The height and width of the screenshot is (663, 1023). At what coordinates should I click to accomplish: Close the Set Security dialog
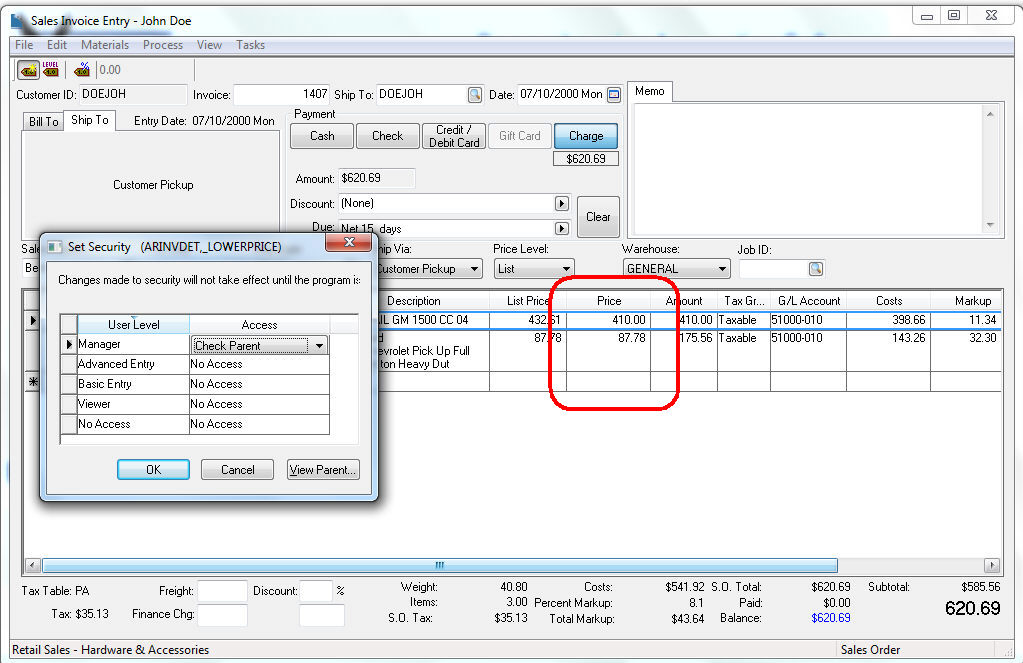click(349, 243)
